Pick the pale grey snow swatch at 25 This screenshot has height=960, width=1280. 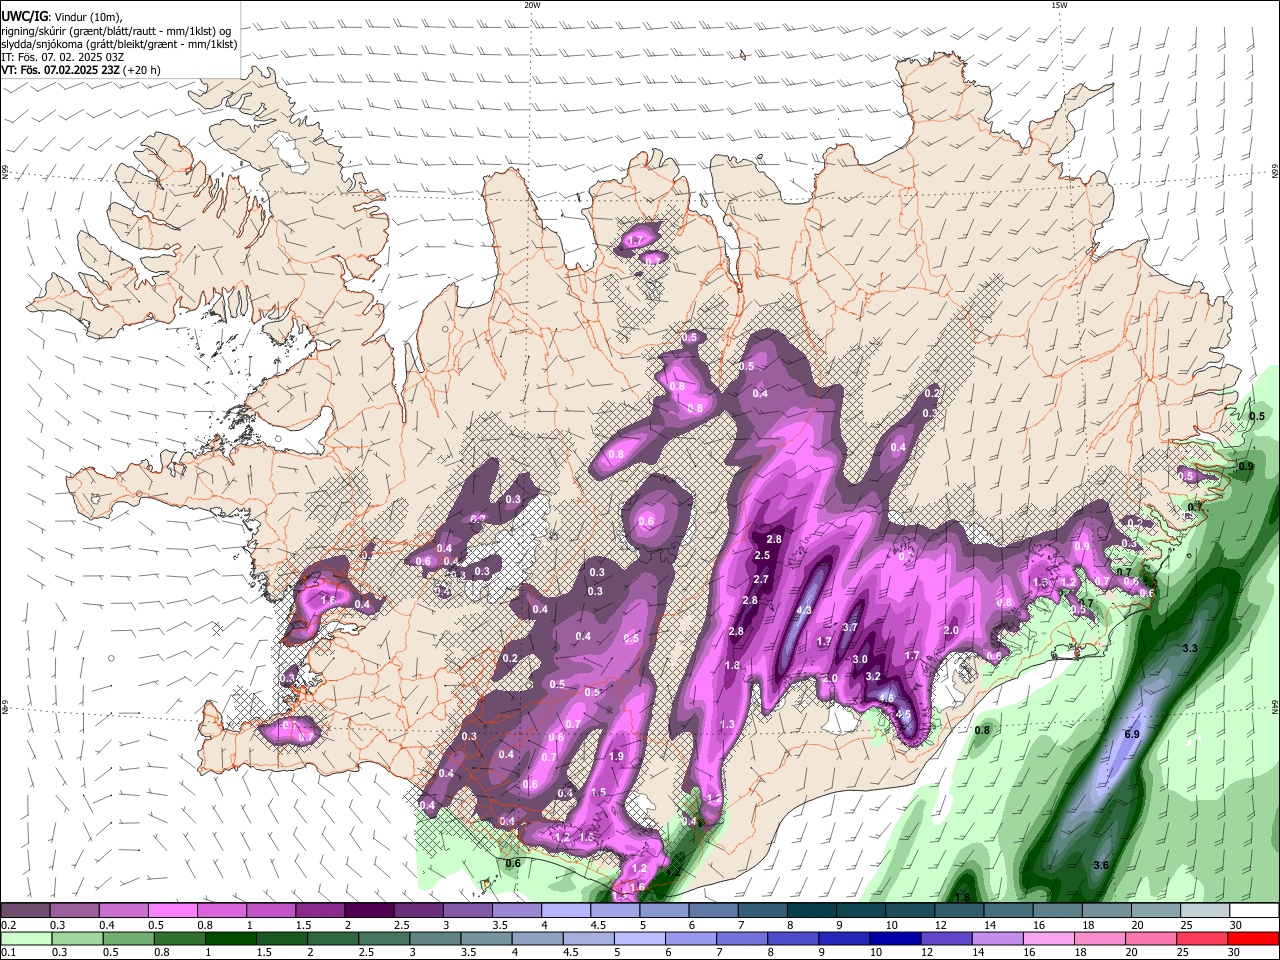(x=1205, y=911)
